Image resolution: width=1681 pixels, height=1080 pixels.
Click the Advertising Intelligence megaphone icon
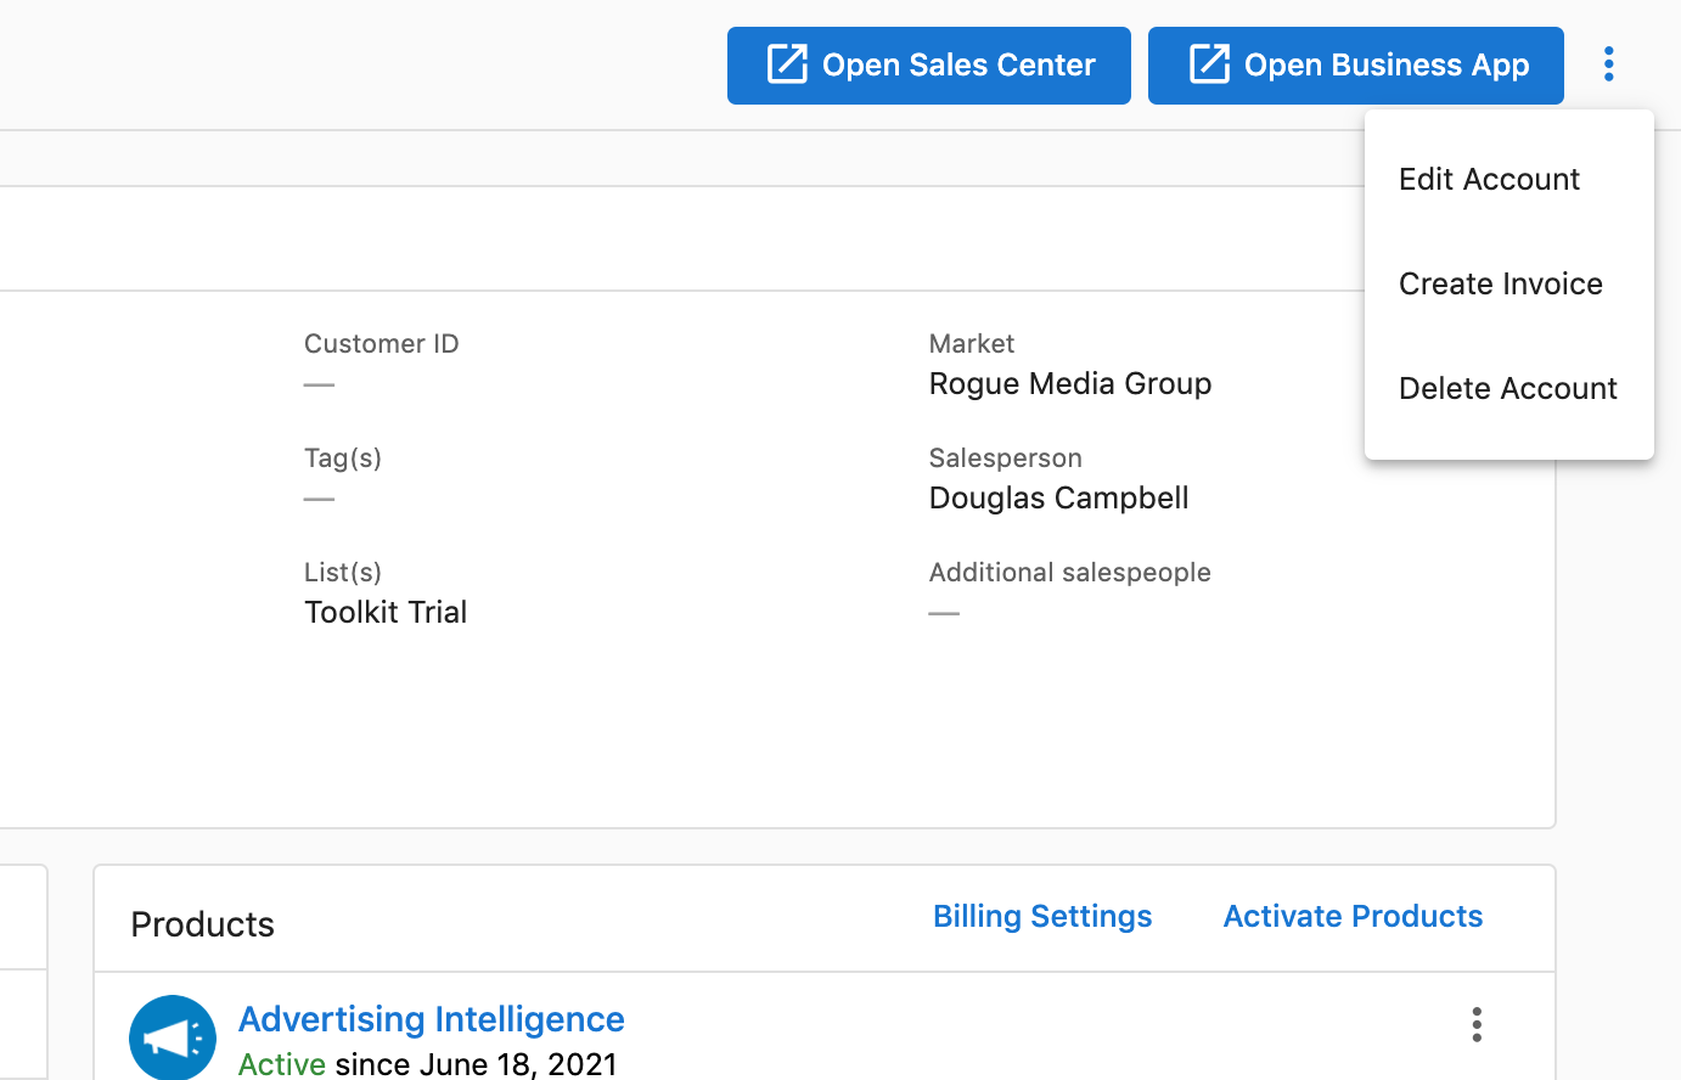tap(172, 1037)
